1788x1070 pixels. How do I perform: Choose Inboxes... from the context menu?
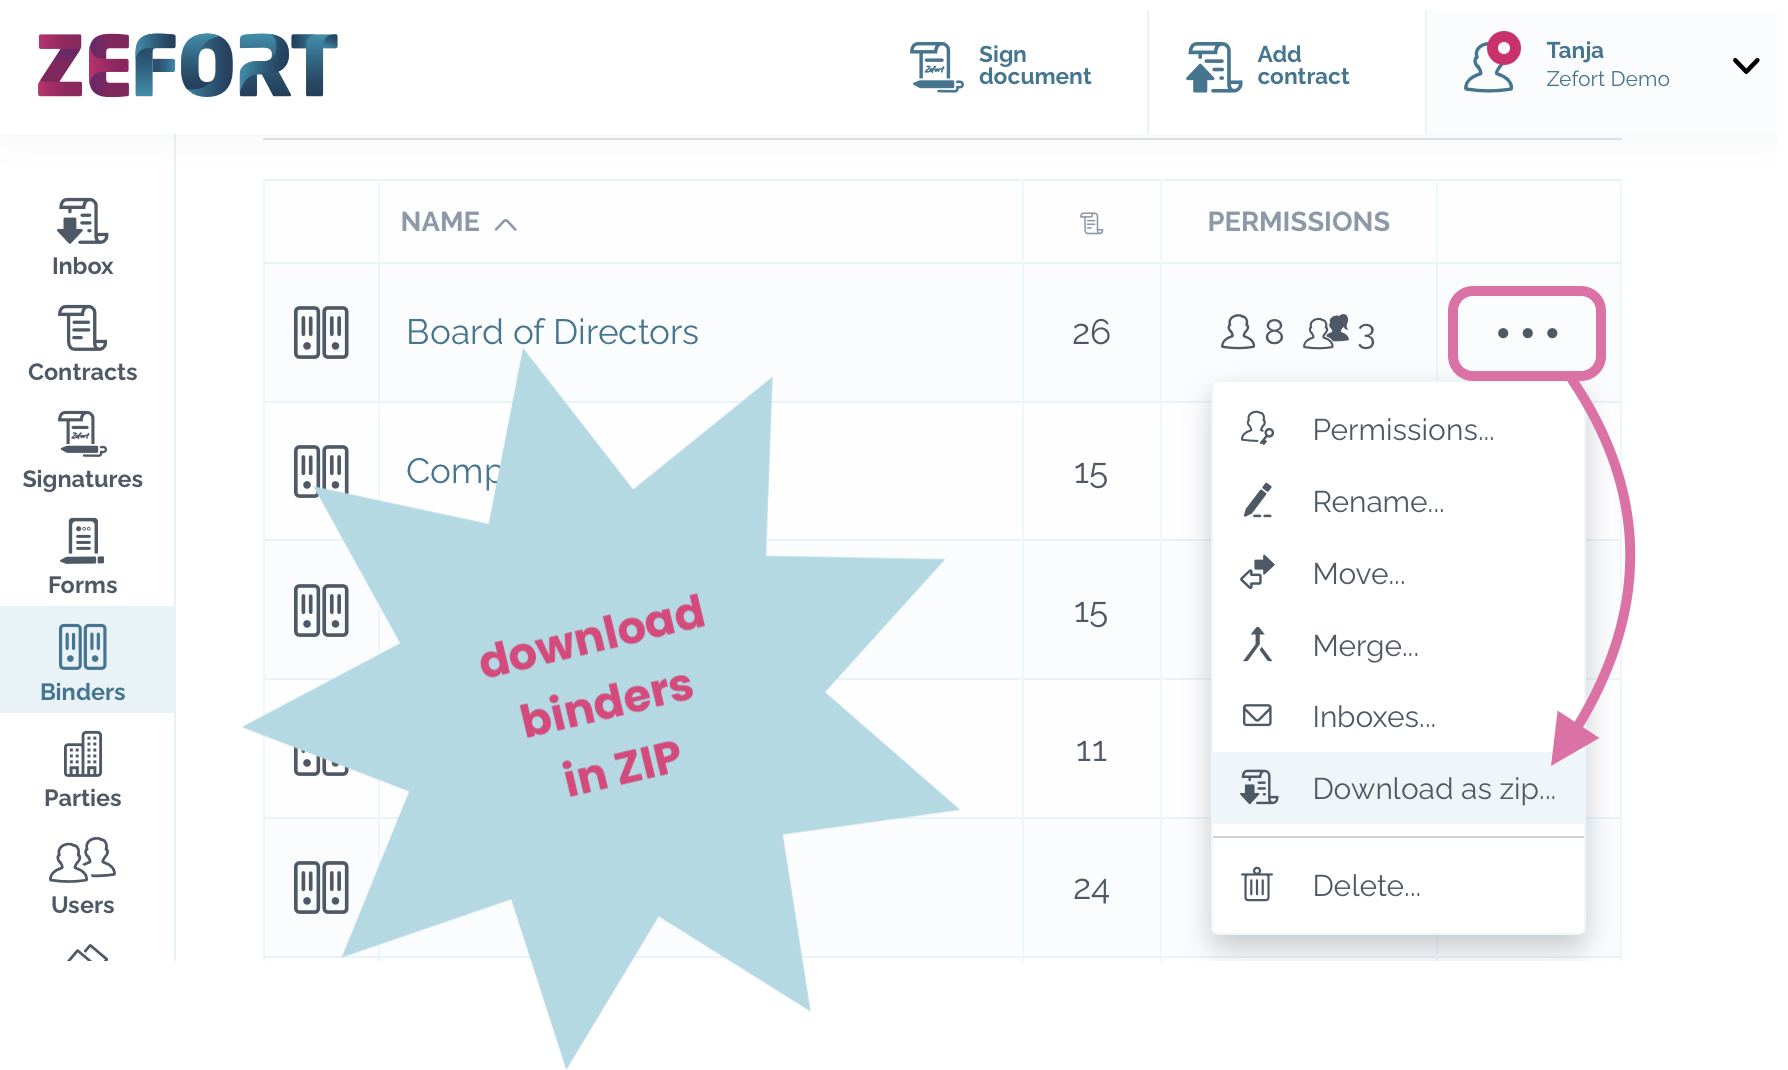point(1398,716)
